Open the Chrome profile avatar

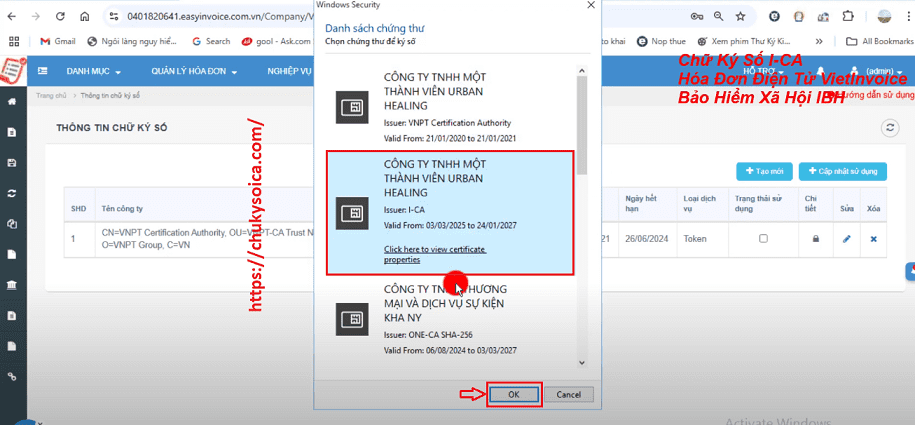pyautogui.click(x=884, y=16)
